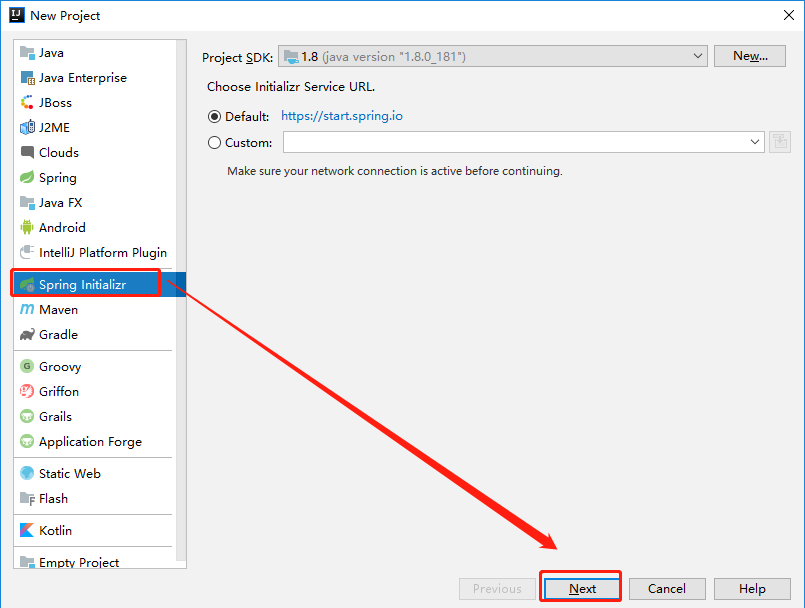Expand the Custom URL dropdown arrow
This screenshot has width=805, height=608.
tap(755, 142)
